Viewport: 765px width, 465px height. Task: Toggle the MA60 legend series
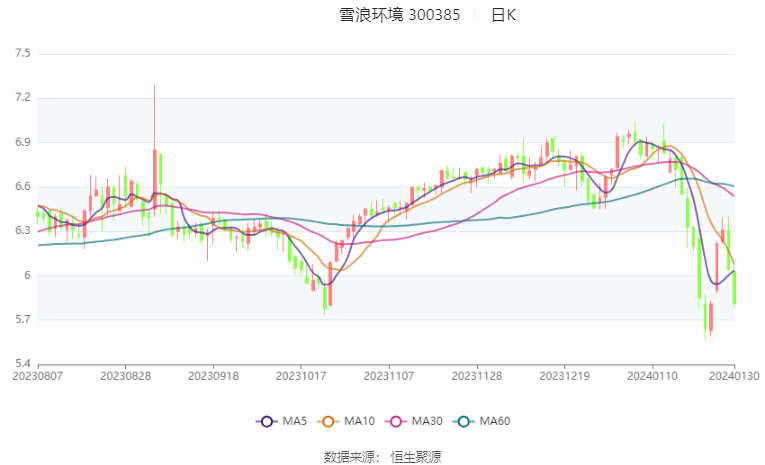pyautogui.click(x=482, y=421)
